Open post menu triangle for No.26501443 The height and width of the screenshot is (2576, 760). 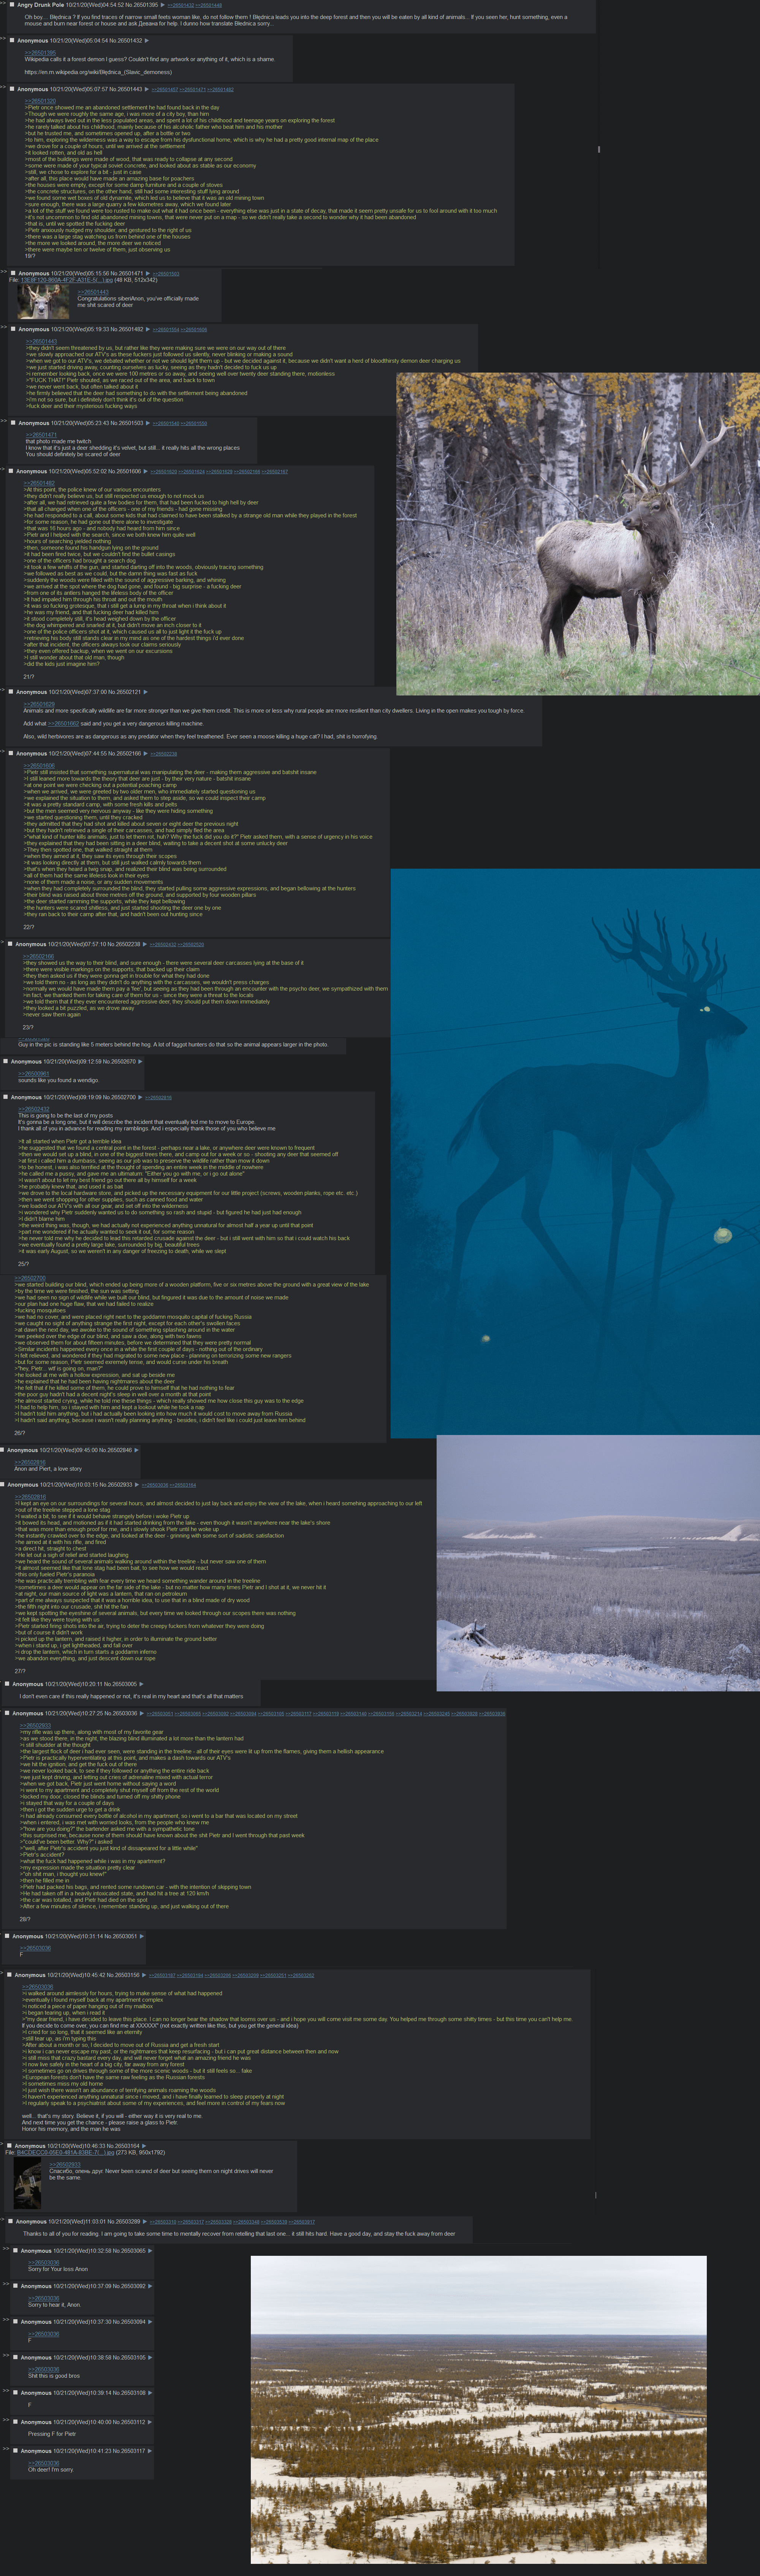click(147, 89)
